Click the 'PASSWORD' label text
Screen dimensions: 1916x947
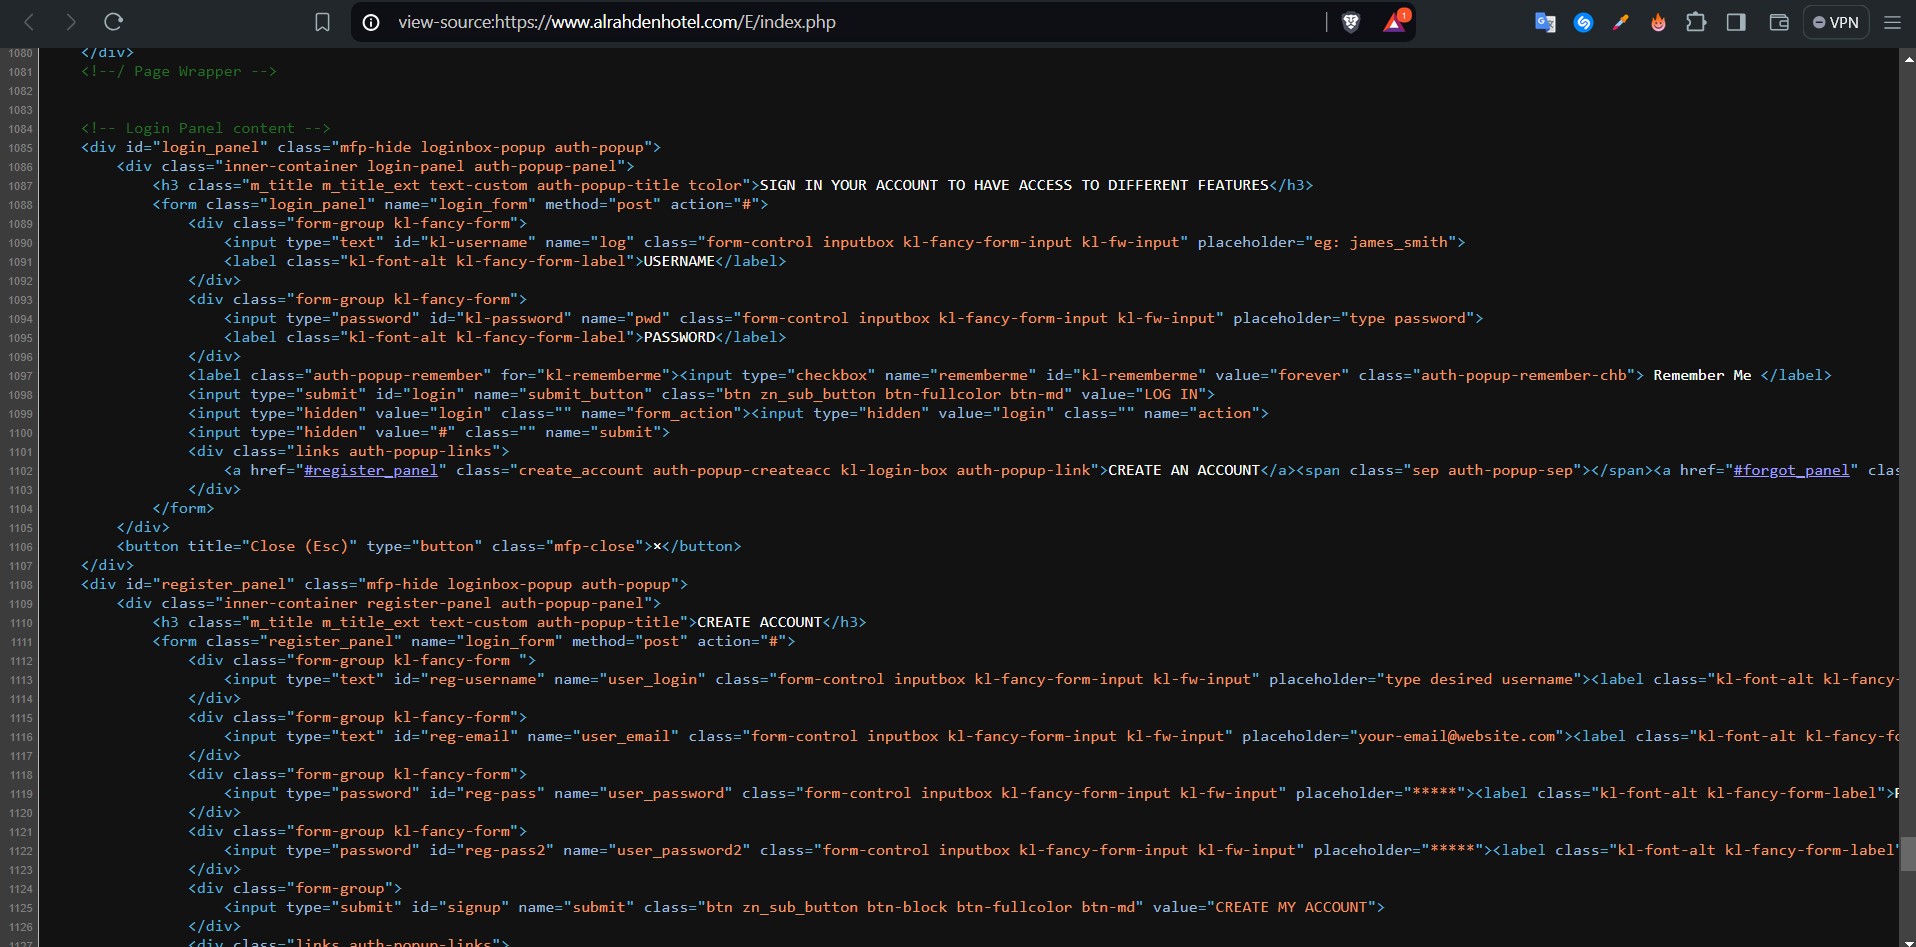click(x=679, y=337)
